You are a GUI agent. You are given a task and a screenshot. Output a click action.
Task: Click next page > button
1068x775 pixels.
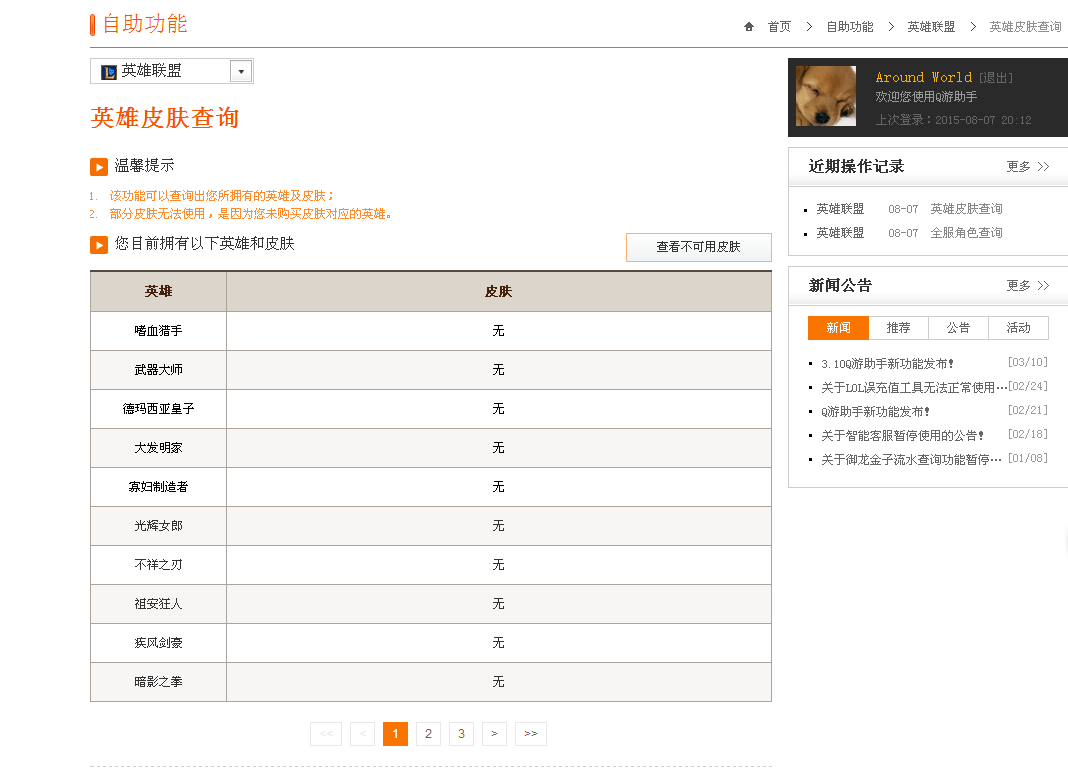494,733
